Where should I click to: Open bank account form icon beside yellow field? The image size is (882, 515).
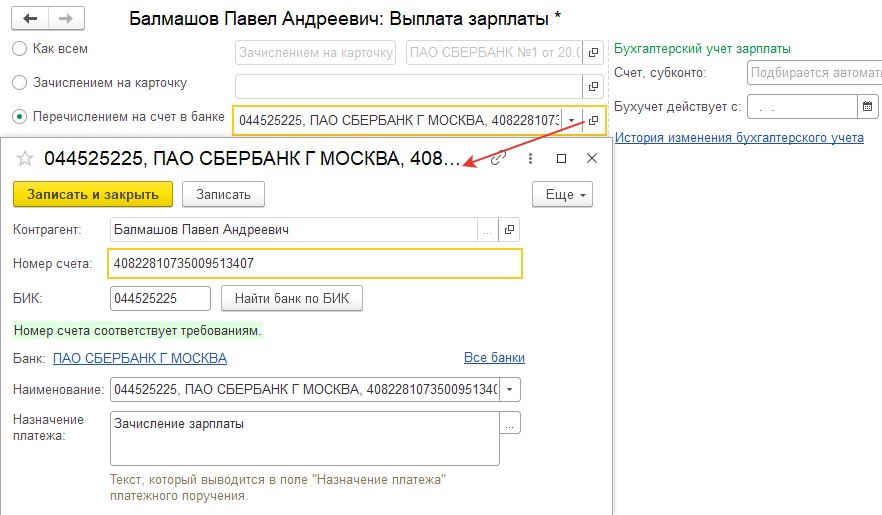click(x=593, y=120)
